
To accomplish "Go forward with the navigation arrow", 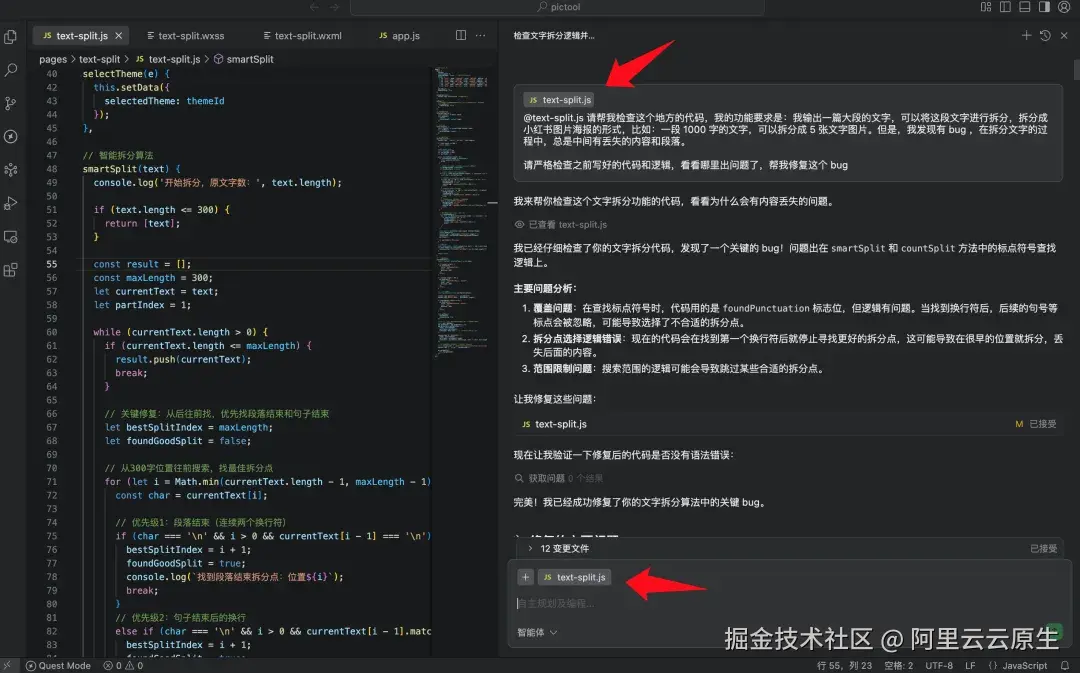I will click(x=334, y=7).
